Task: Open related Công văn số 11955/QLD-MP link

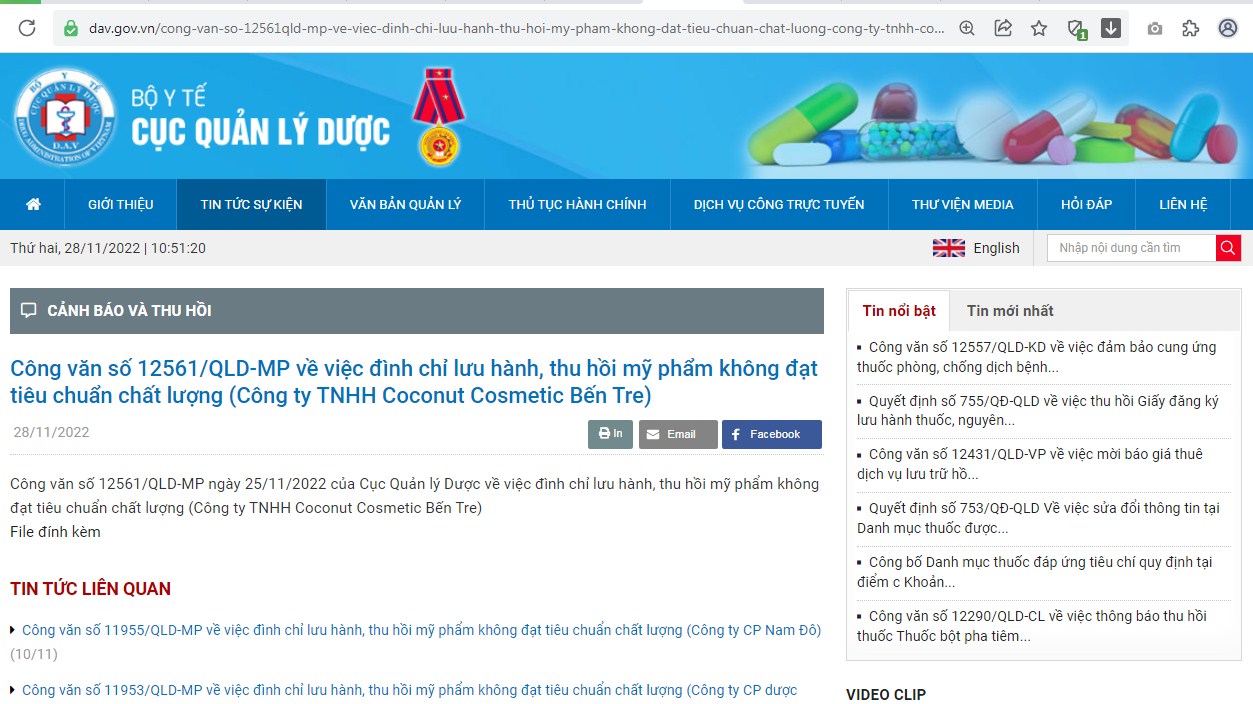Action: 421,630
